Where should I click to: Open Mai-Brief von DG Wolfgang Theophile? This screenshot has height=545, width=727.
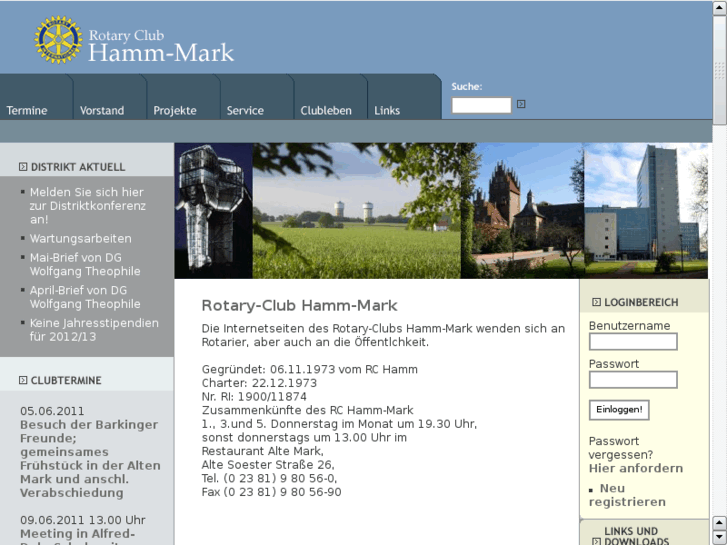pos(85,264)
